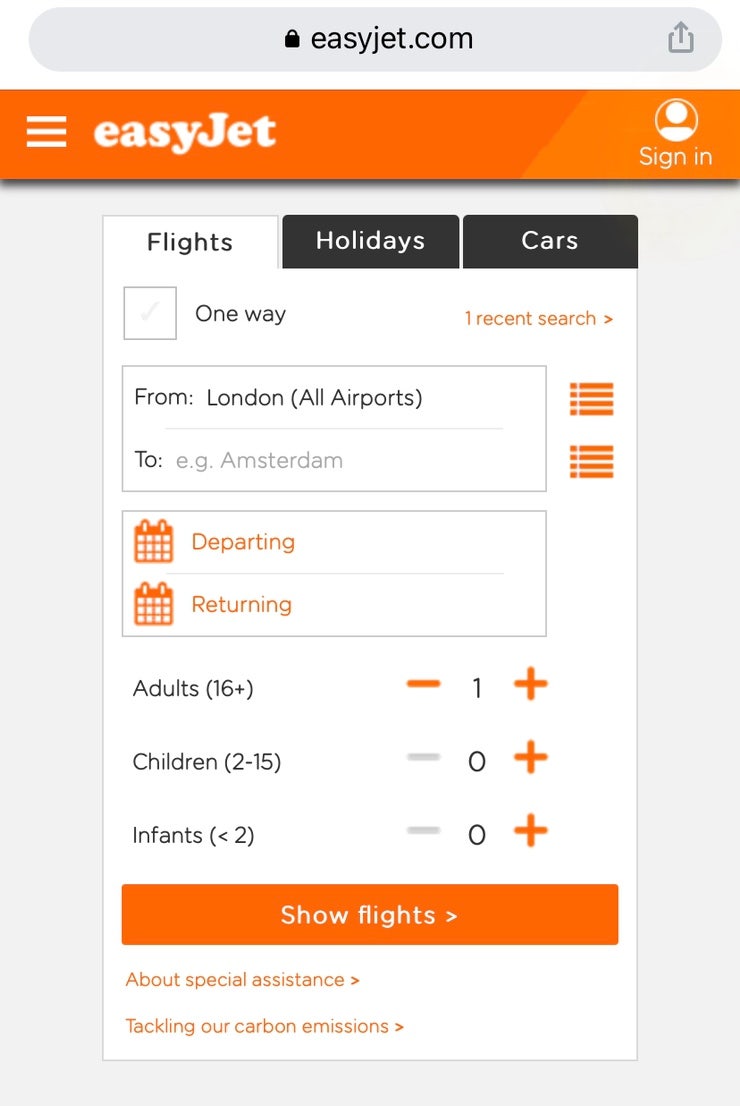
Task: Click the easyJet logo
Action: click(184, 133)
